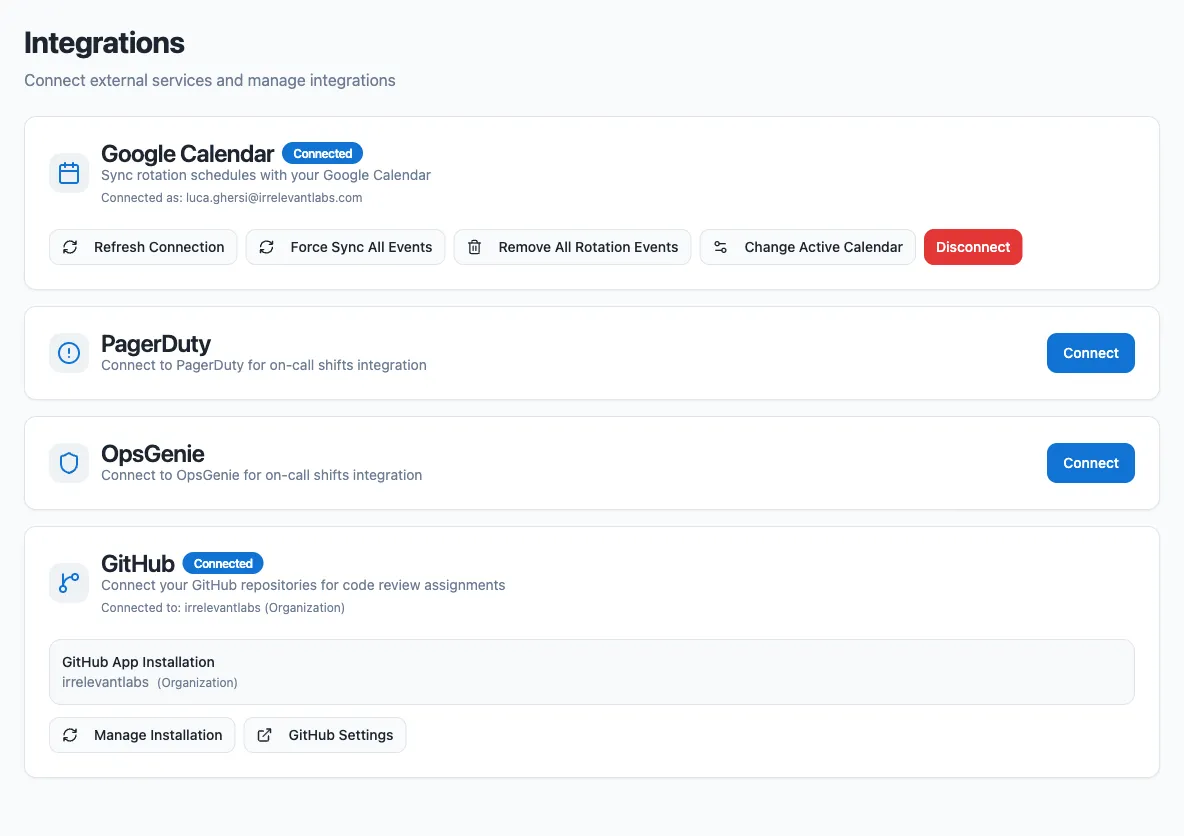1184x836 pixels.
Task: Click the refresh arrows icon in Refresh Connection
Action: [70, 247]
